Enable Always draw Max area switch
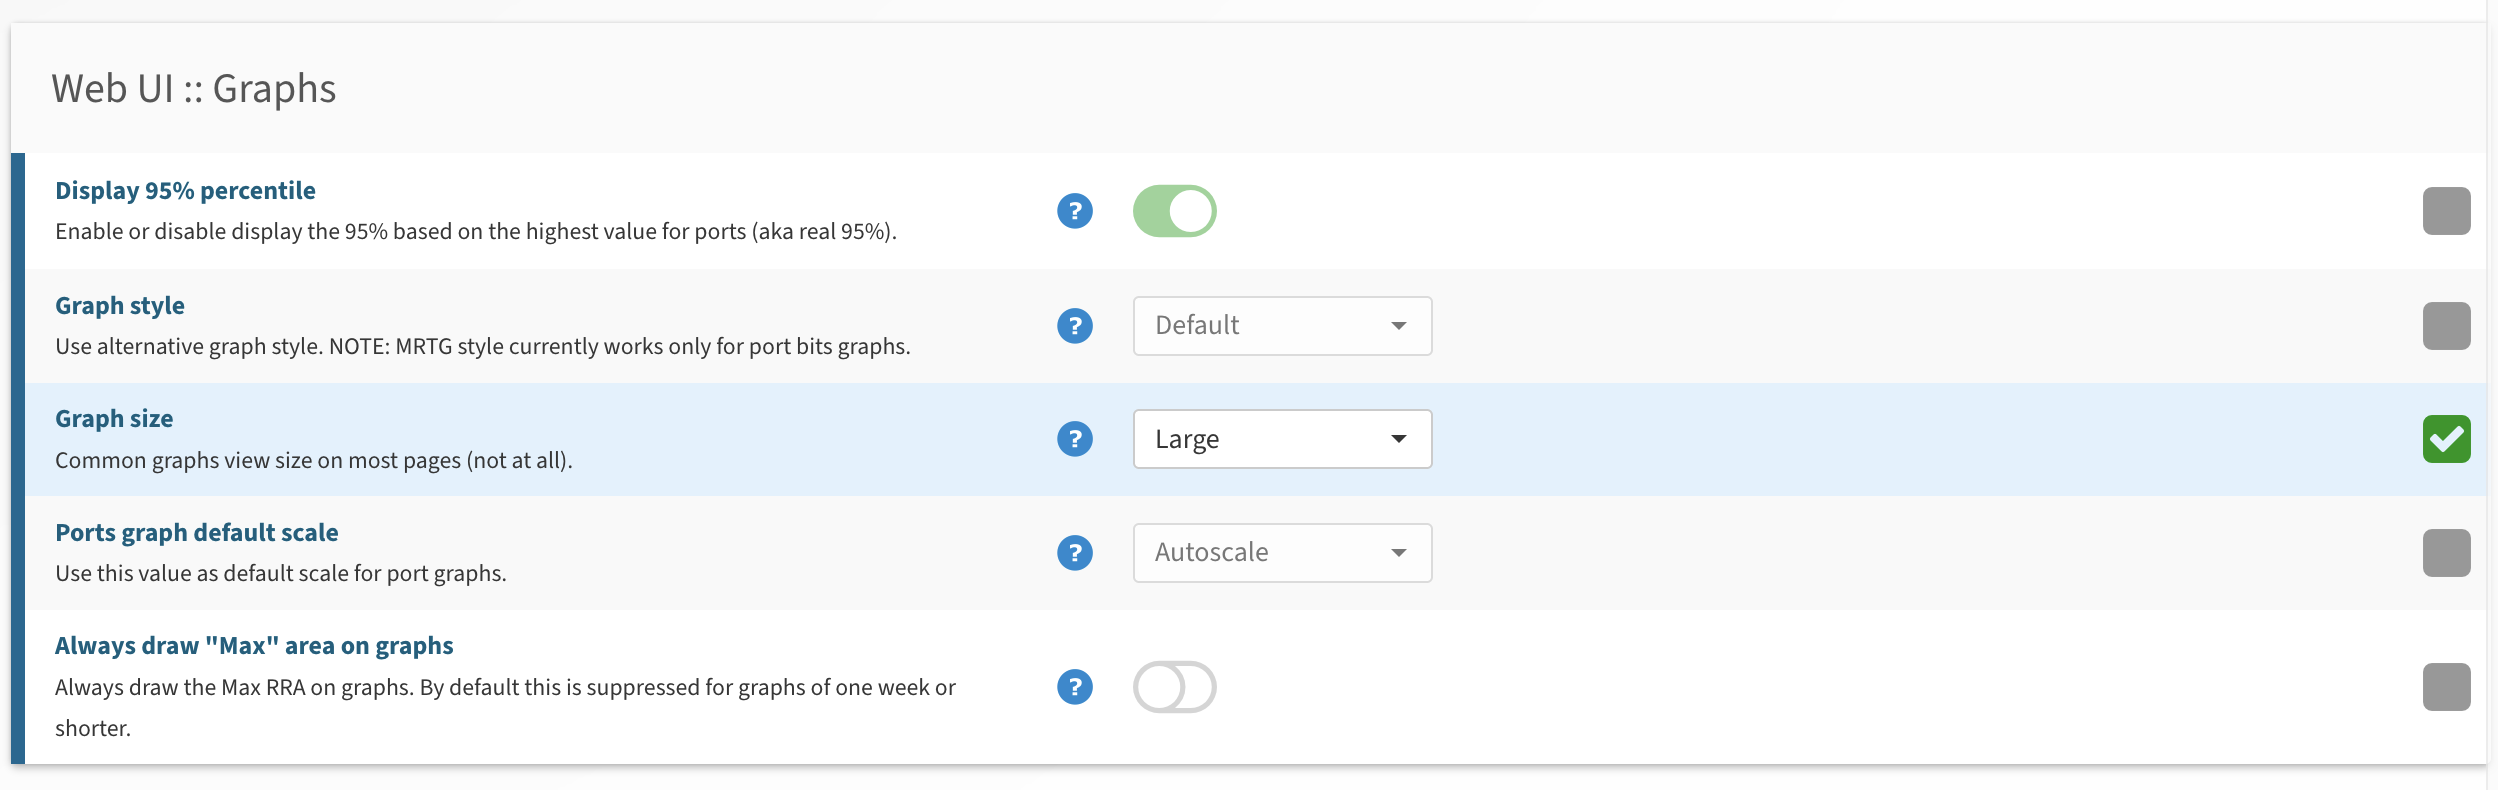The image size is (2498, 790). pyautogui.click(x=1175, y=687)
